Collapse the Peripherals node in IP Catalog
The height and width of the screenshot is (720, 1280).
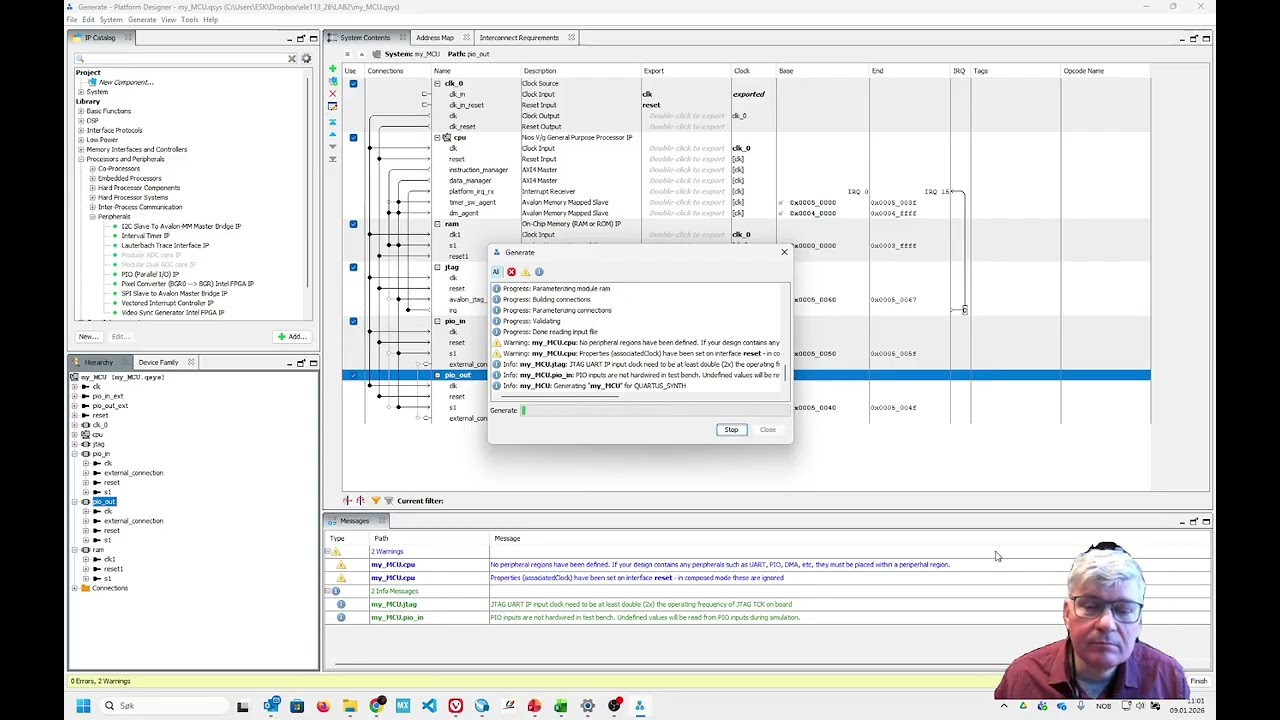pos(92,217)
